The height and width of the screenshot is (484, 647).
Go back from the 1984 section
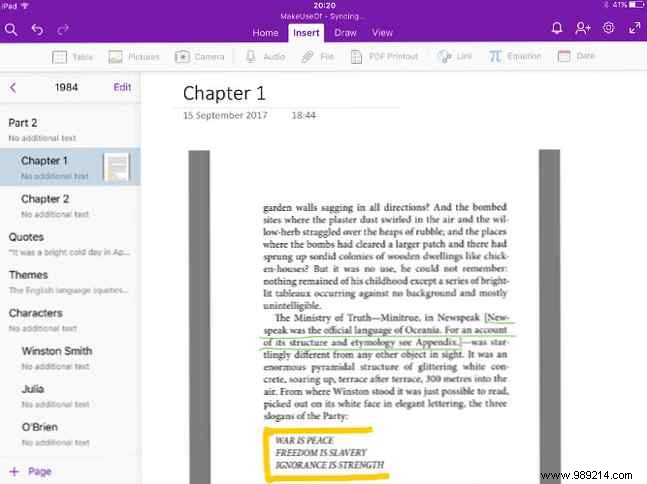point(13,87)
